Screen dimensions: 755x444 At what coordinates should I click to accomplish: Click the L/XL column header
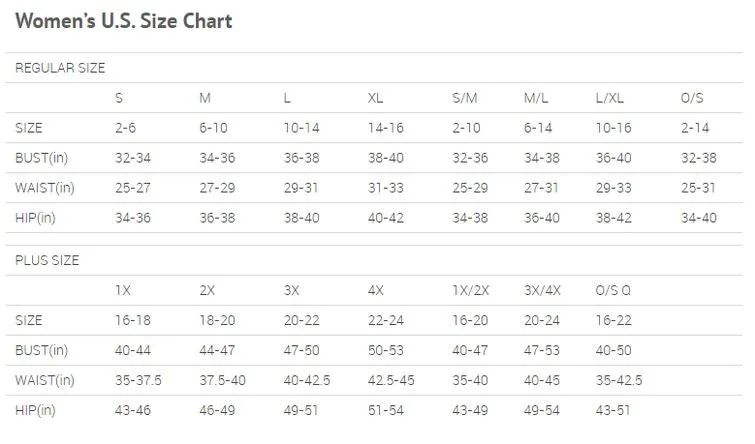click(610, 98)
